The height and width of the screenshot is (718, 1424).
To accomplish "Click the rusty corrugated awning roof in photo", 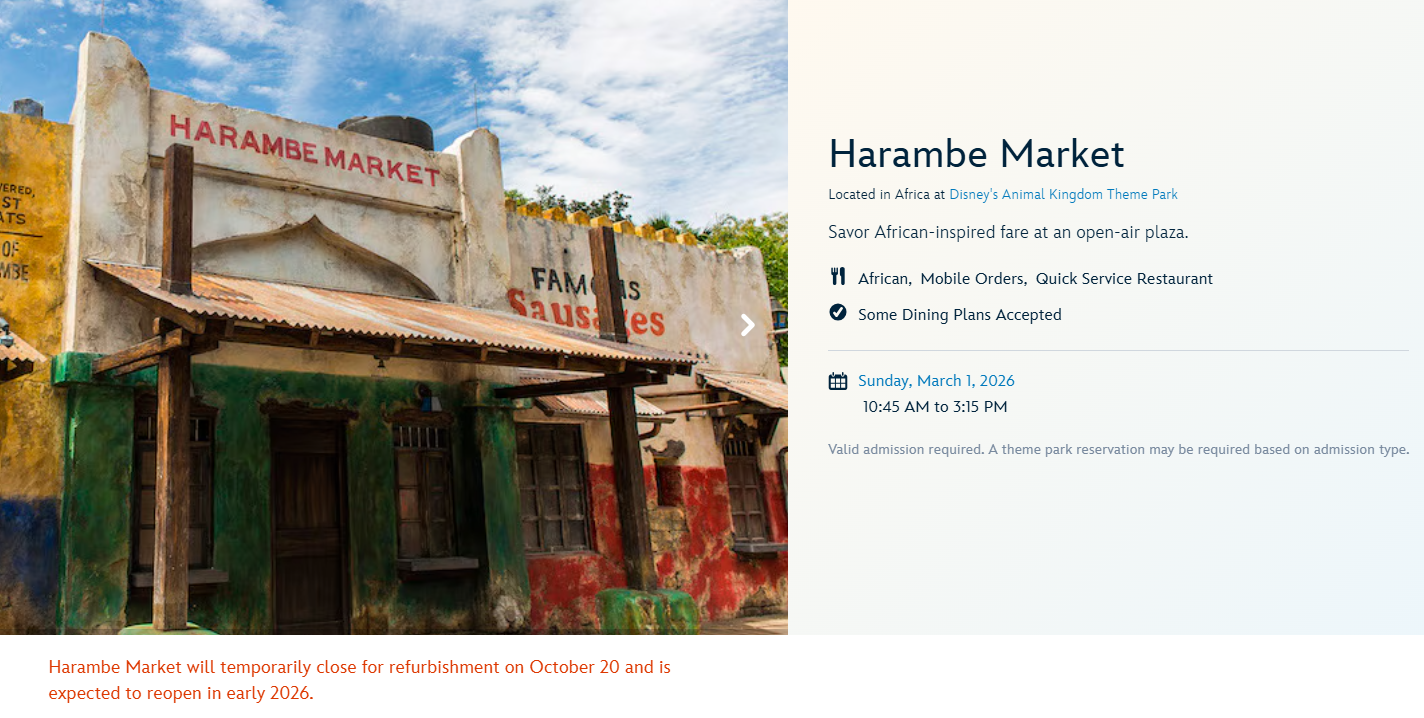I will click(x=390, y=315).
